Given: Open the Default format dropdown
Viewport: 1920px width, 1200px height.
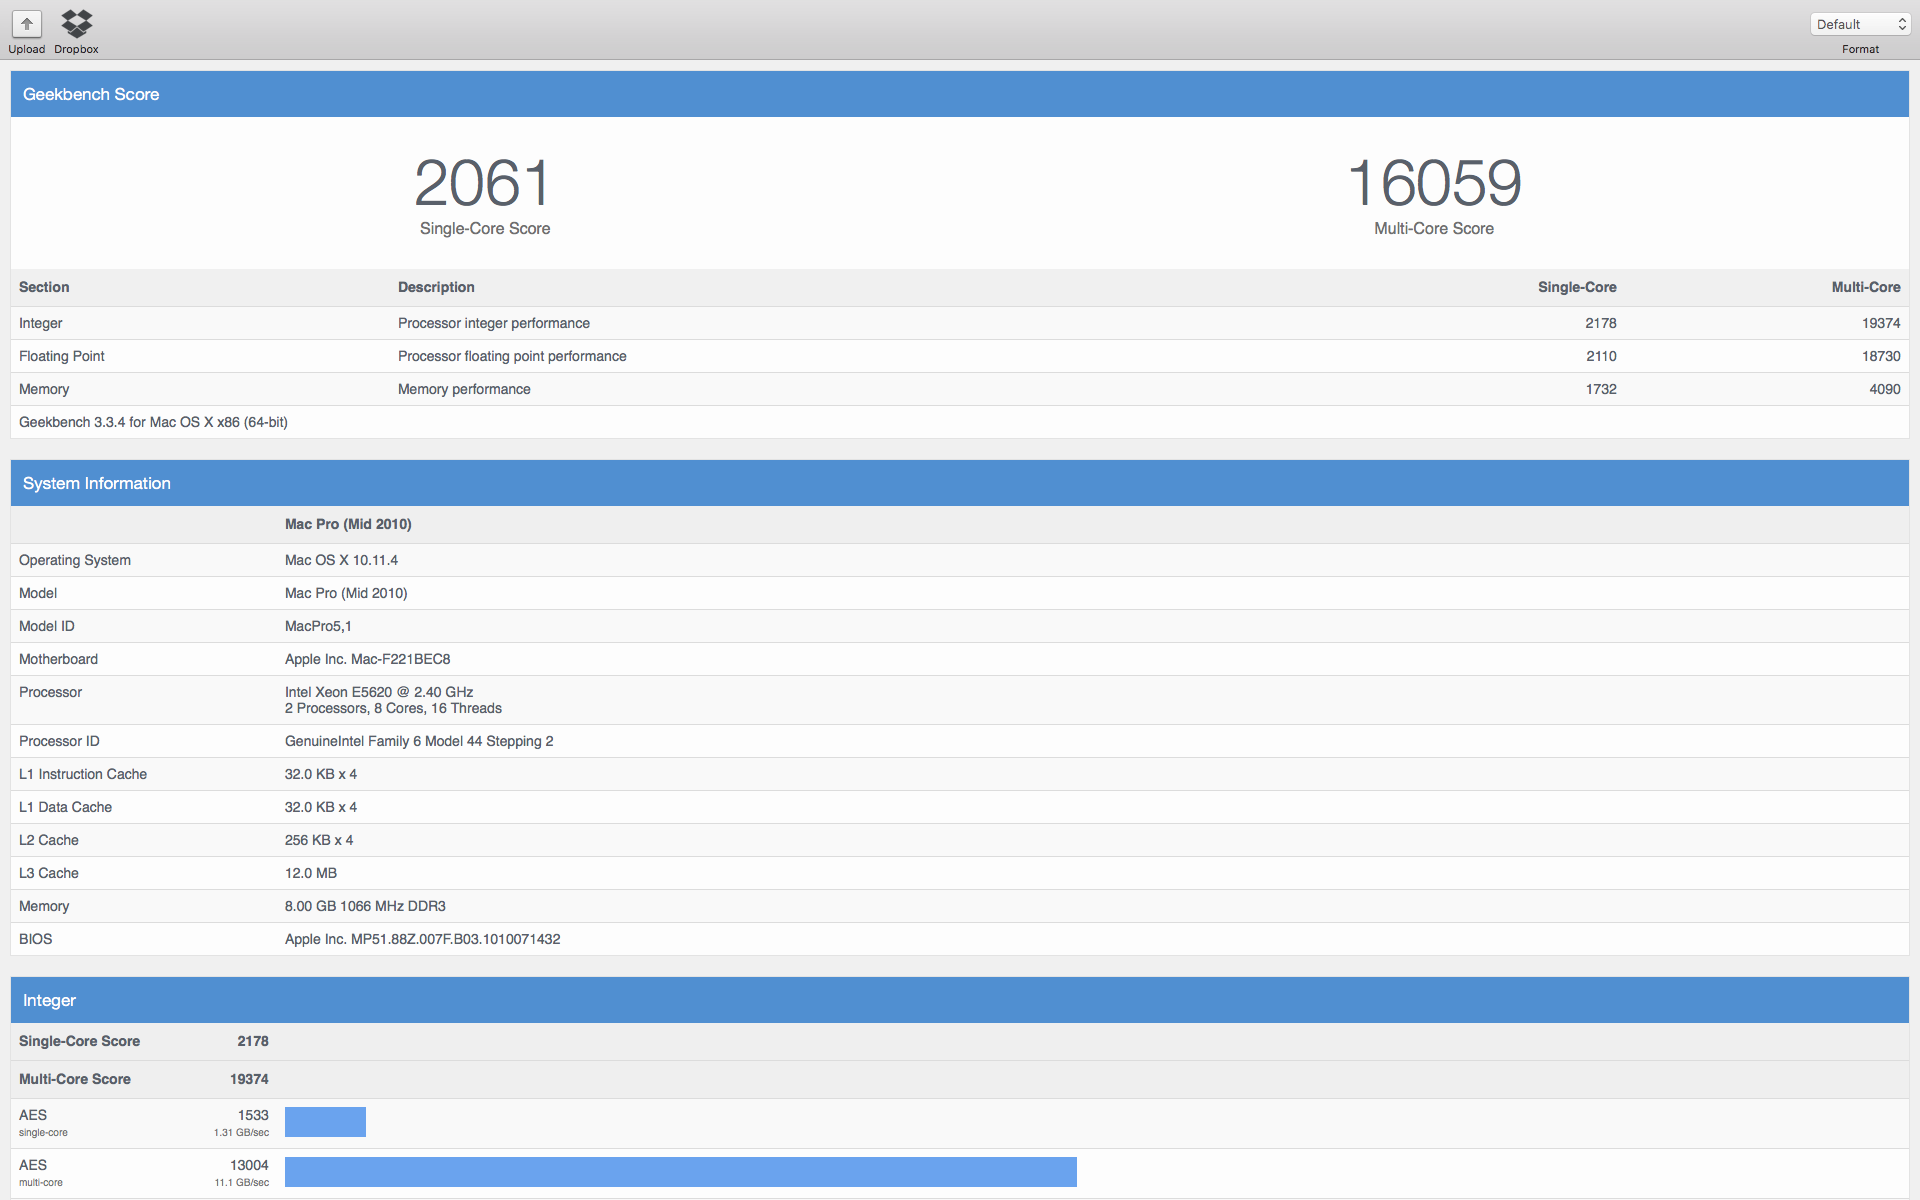Looking at the screenshot, I should 1860,24.
